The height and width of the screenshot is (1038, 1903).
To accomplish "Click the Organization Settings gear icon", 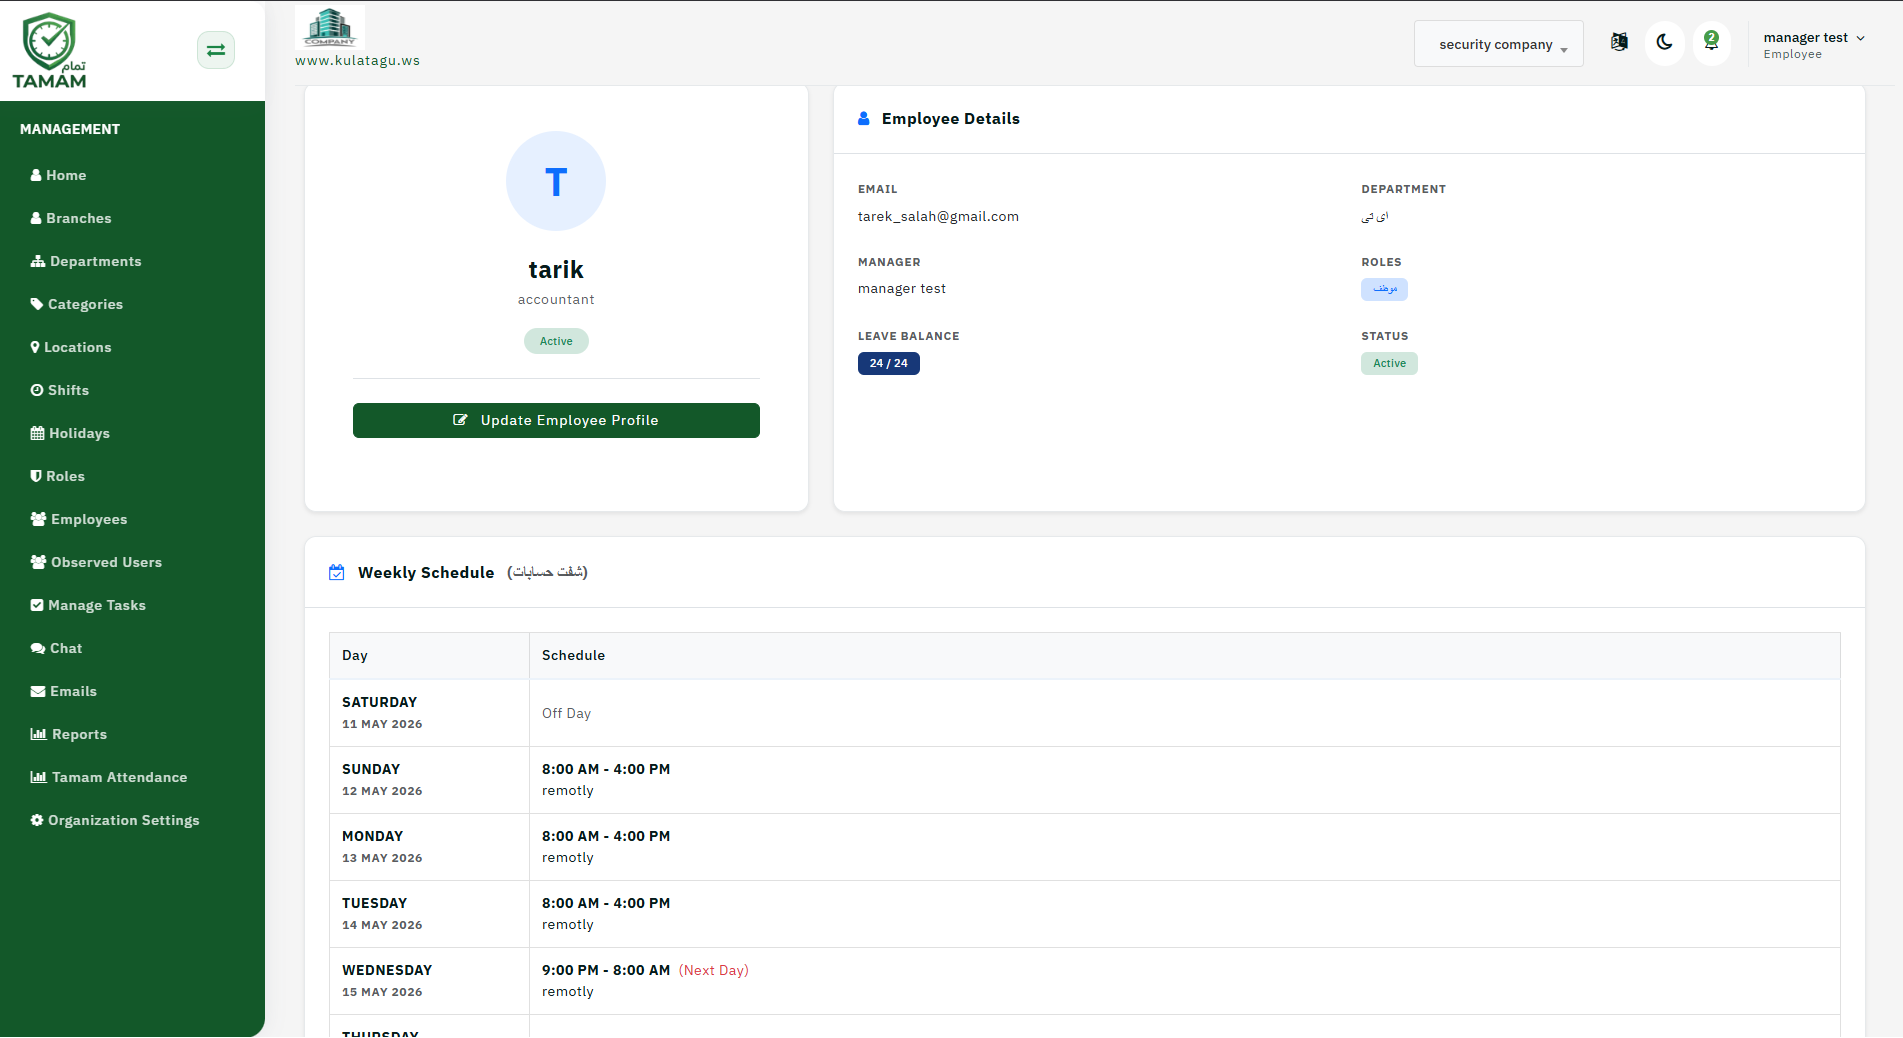I will click(x=37, y=820).
